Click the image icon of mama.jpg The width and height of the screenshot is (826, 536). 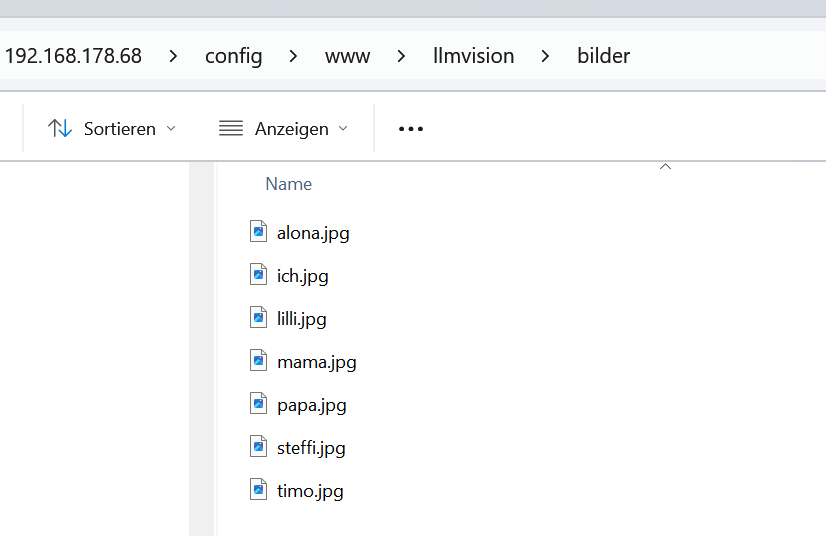(258, 360)
